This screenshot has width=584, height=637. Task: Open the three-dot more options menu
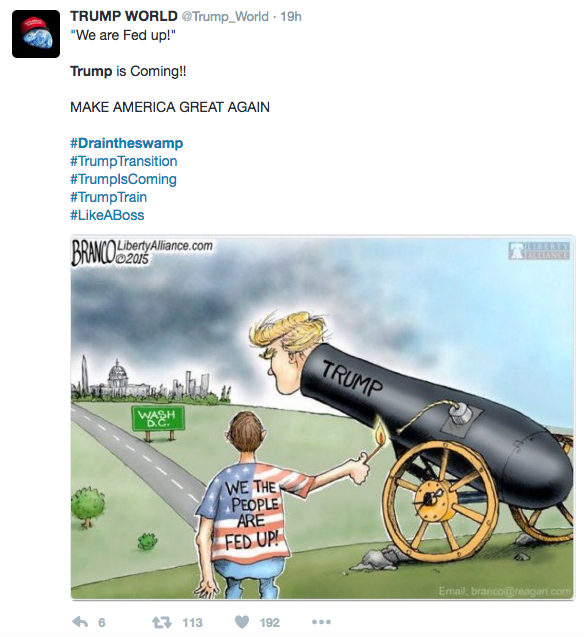point(321,622)
